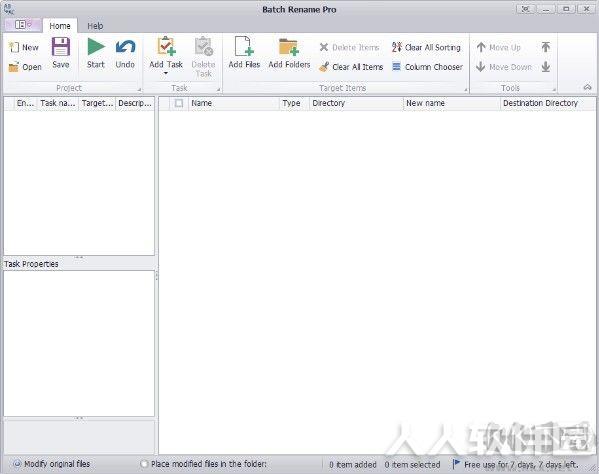Screen dimensions: 599x474
Task: Expand the Add Task dropdown arrow
Action: [166, 73]
